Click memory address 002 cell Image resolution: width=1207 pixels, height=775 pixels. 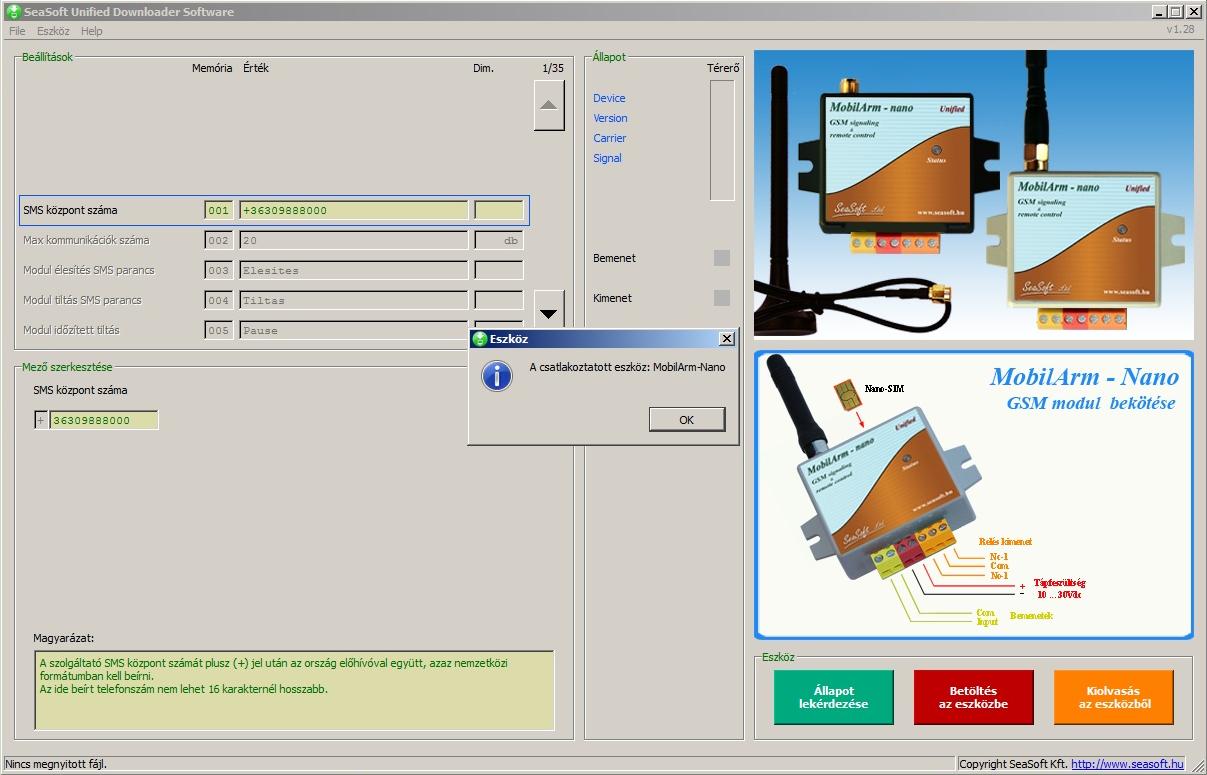219,241
